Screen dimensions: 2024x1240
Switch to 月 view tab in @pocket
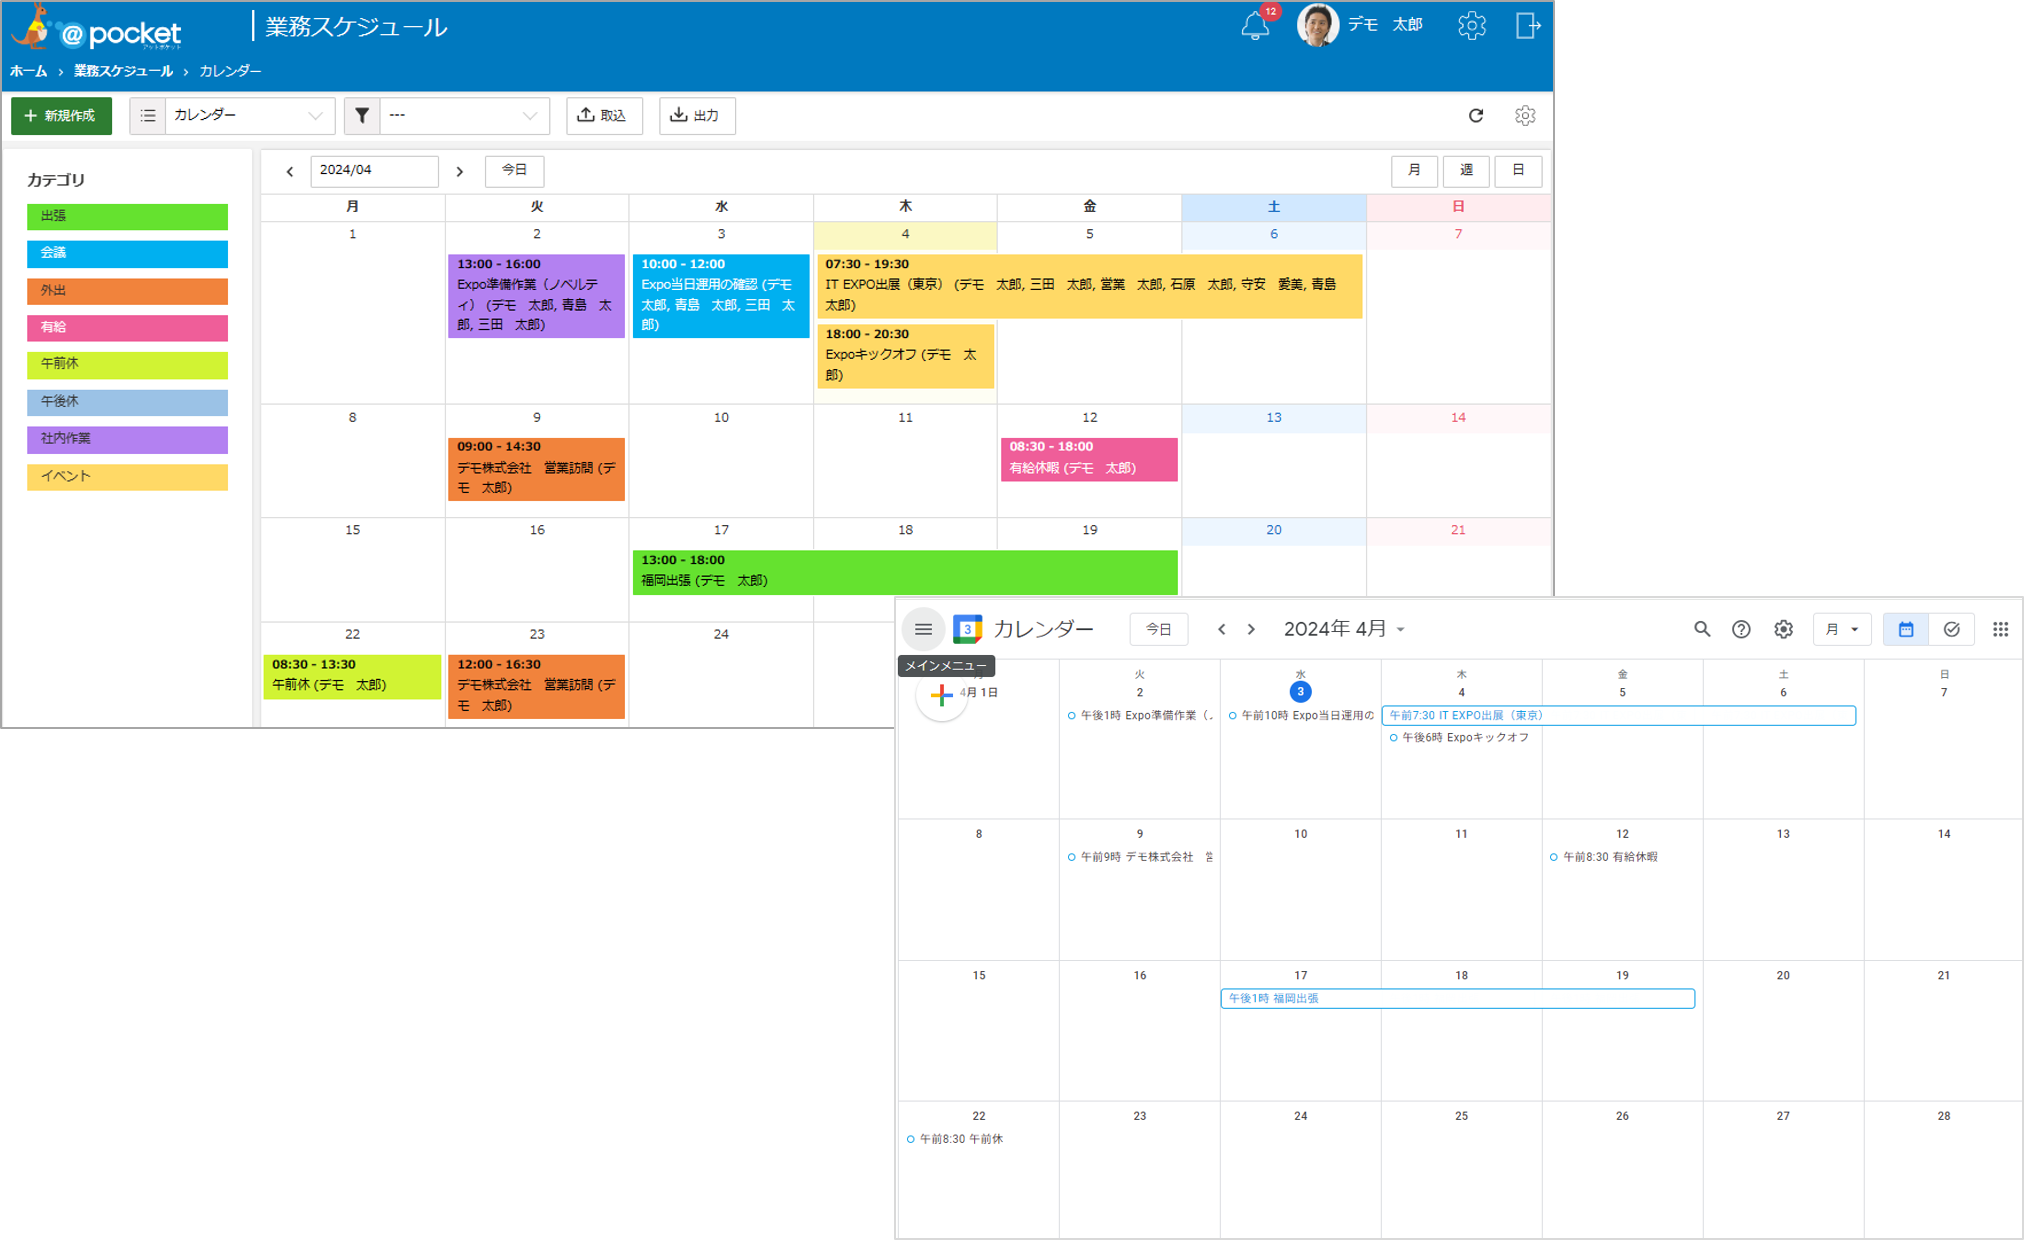pyautogui.click(x=1414, y=171)
